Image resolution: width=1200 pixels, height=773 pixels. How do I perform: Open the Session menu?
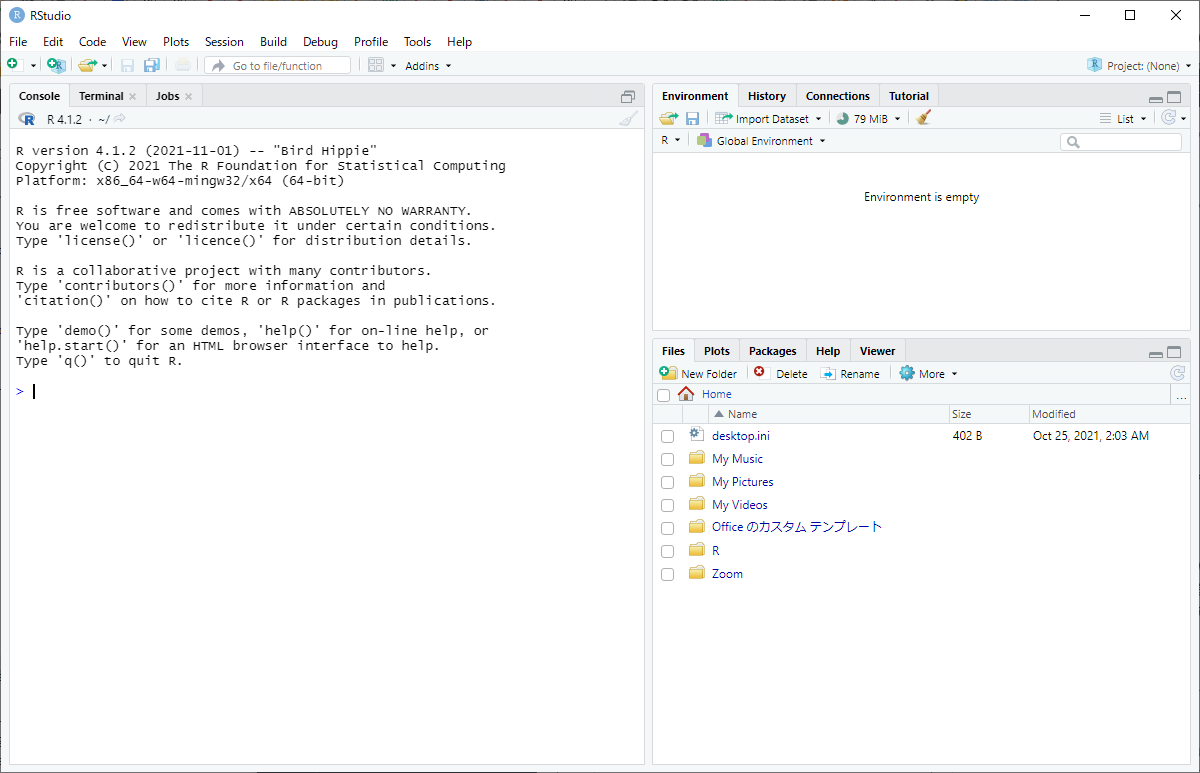pyautogui.click(x=224, y=42)
